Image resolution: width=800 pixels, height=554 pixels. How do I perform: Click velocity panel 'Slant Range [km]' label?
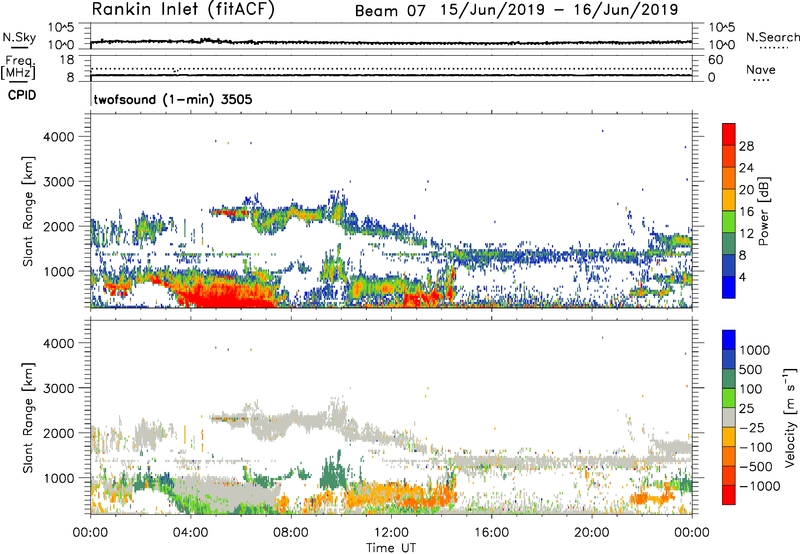tap(28, 417)
